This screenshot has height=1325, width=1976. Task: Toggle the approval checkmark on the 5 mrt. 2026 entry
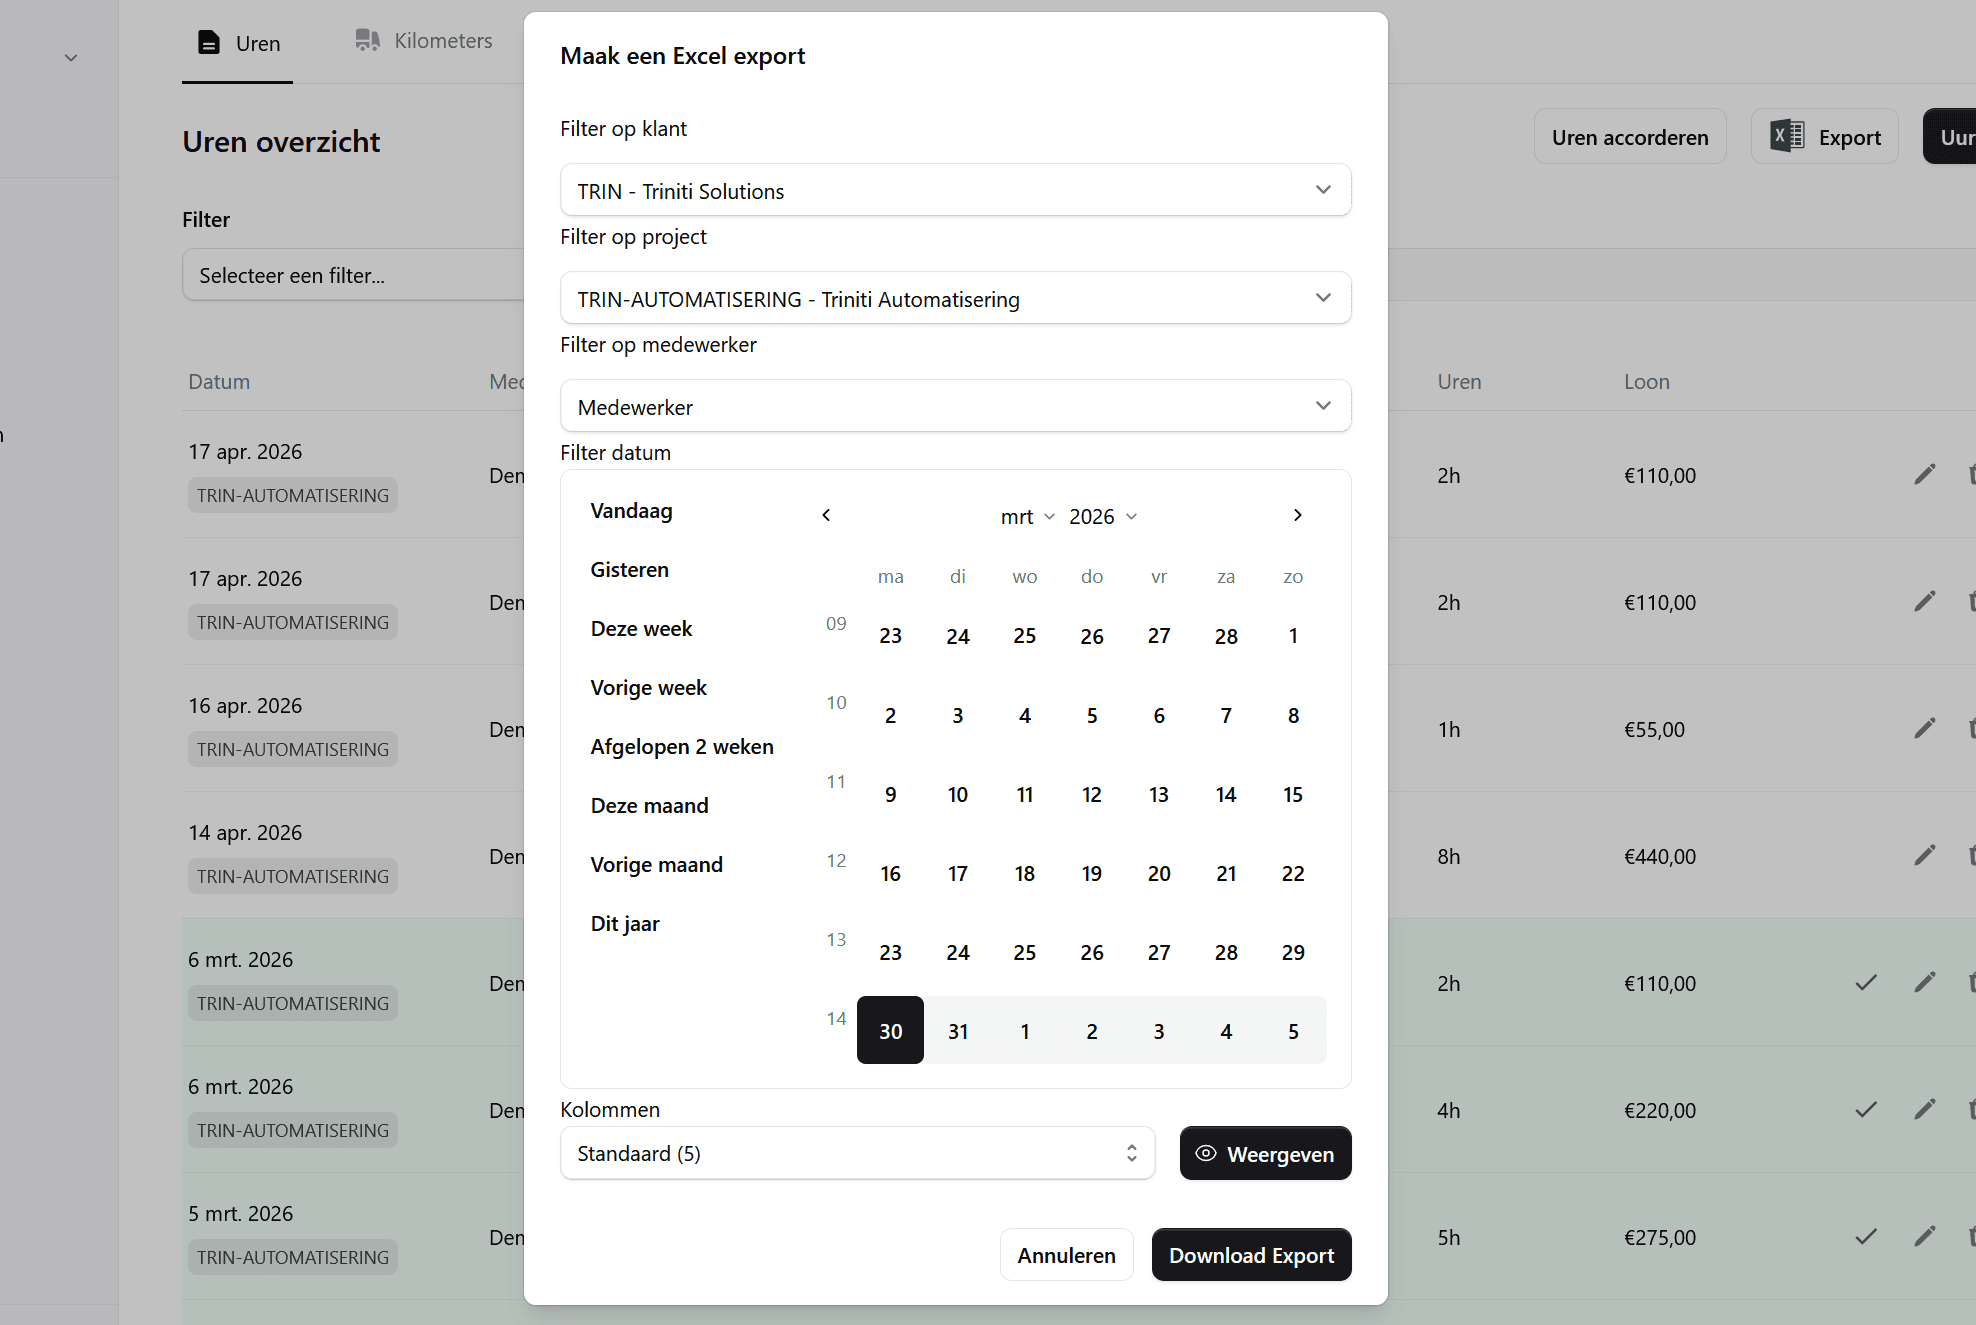tap(1864, 1235)
